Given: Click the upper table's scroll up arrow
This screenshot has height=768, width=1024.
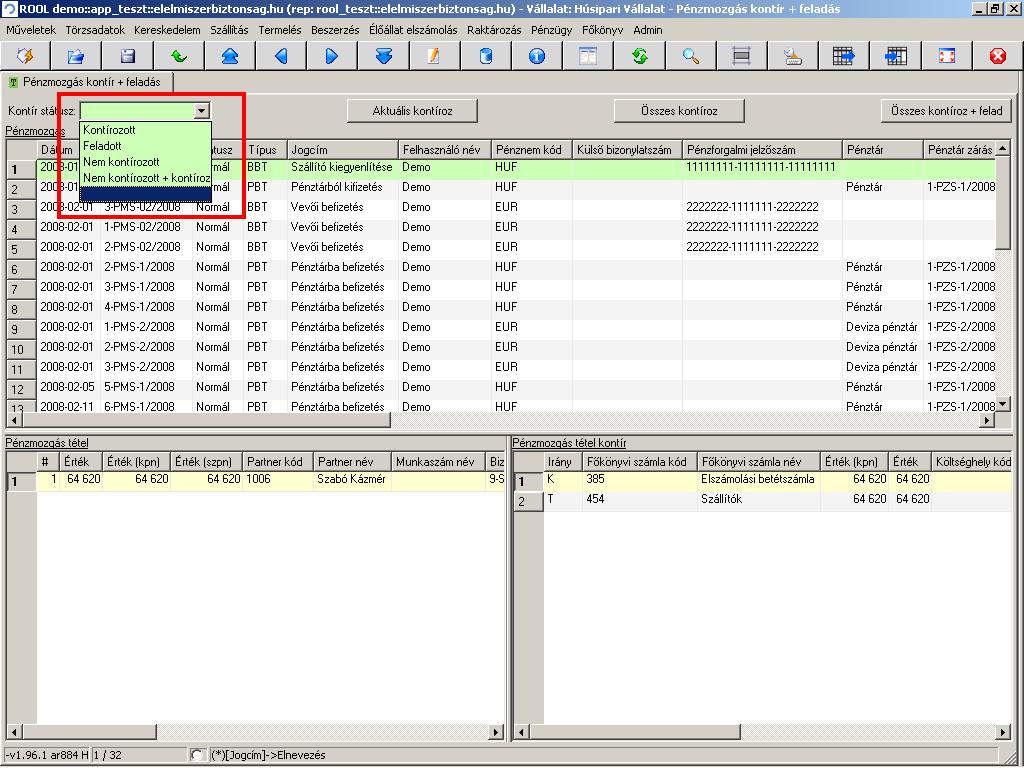Looking at the screenshot, I should pyautogui.click(x=1003, y=148).
